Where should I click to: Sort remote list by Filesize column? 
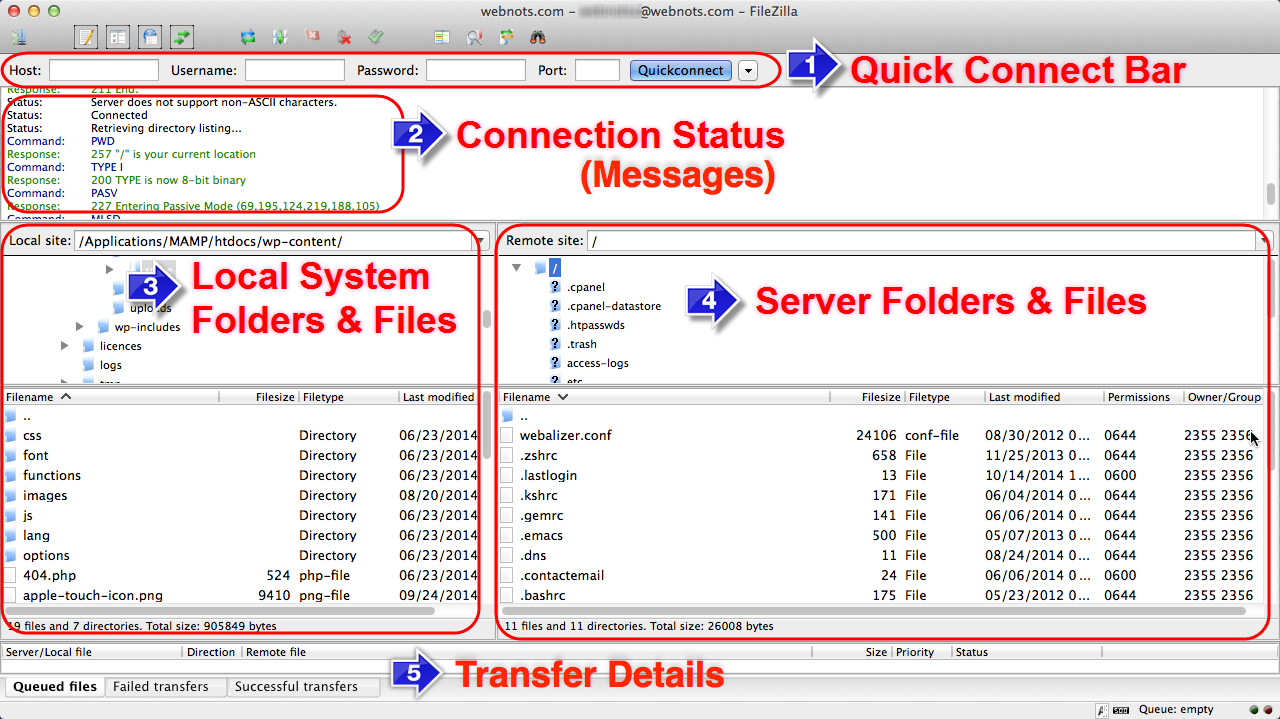coord(867,397)
